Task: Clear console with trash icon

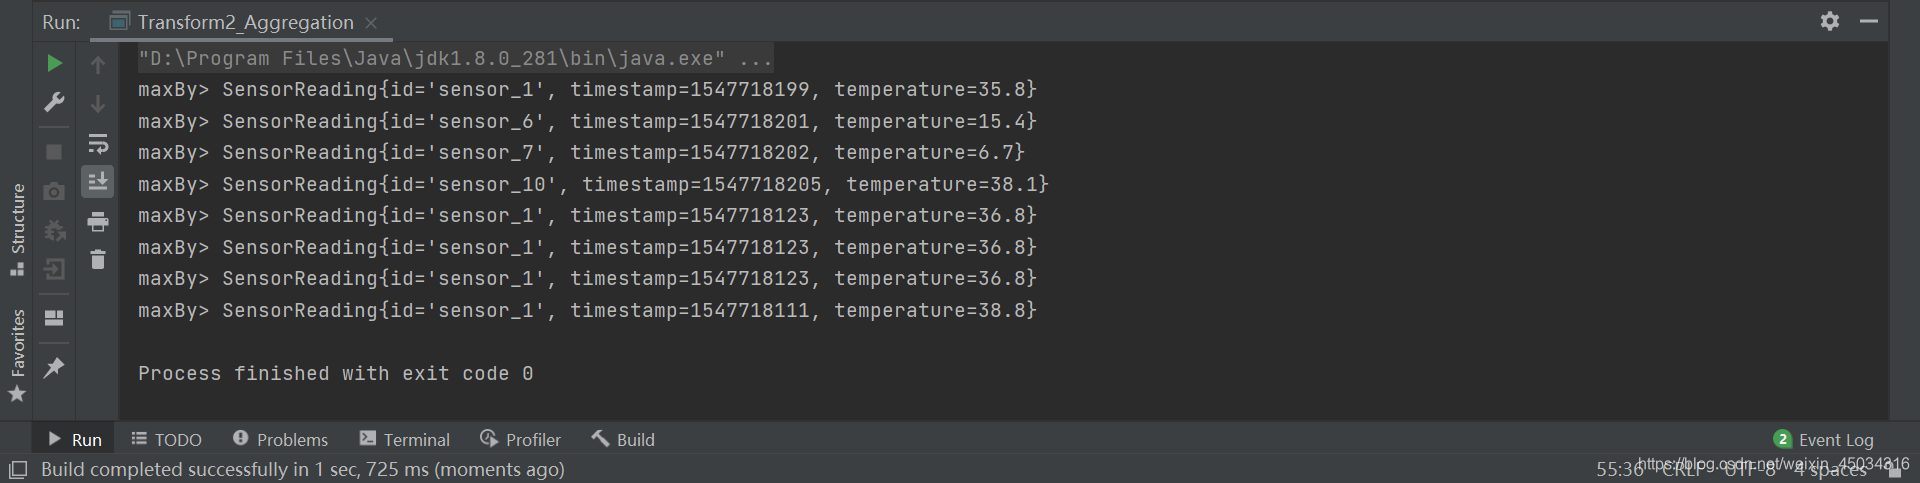Action: point(98,260)
